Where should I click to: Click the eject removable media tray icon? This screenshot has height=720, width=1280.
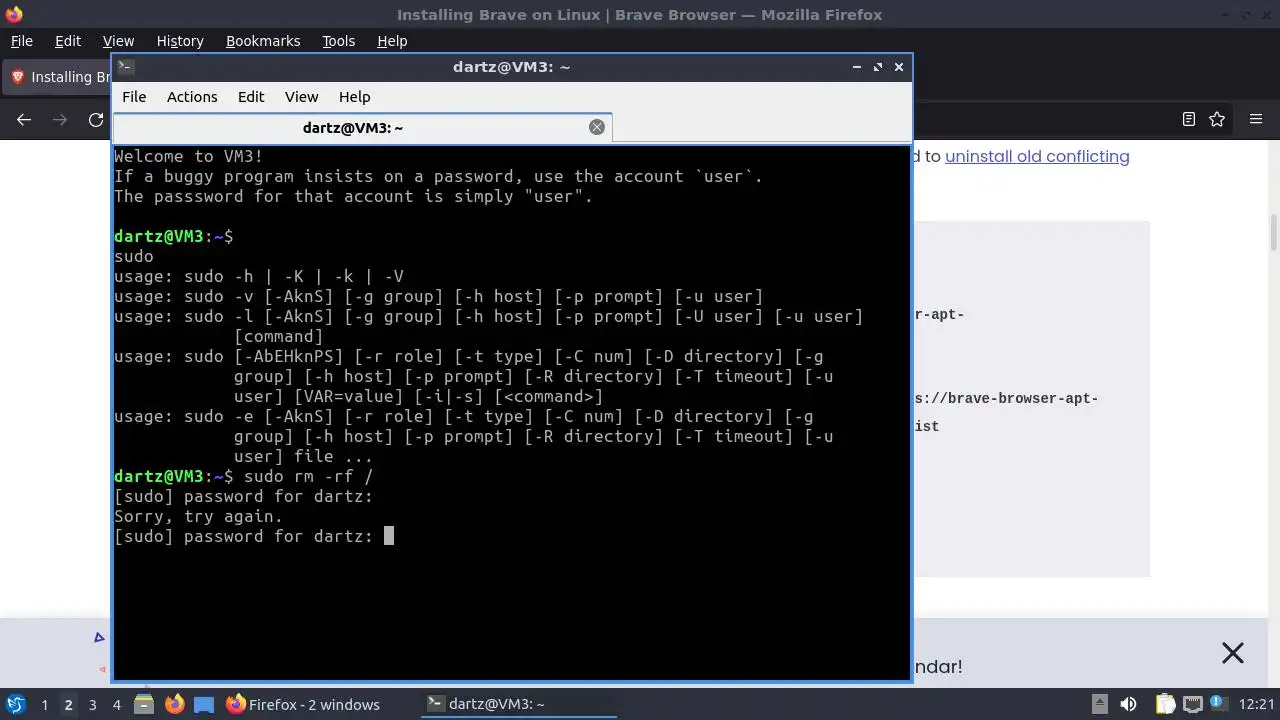1099,704
